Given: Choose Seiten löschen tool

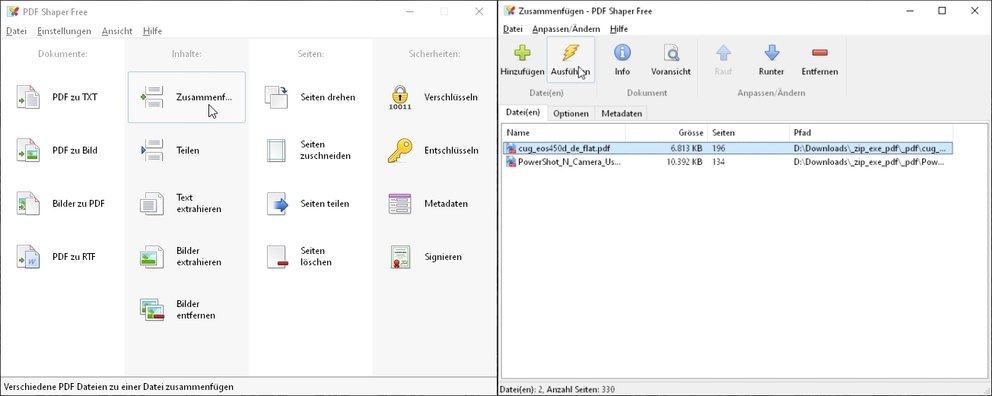Looking at the screenshot, I should coord(311,257).
